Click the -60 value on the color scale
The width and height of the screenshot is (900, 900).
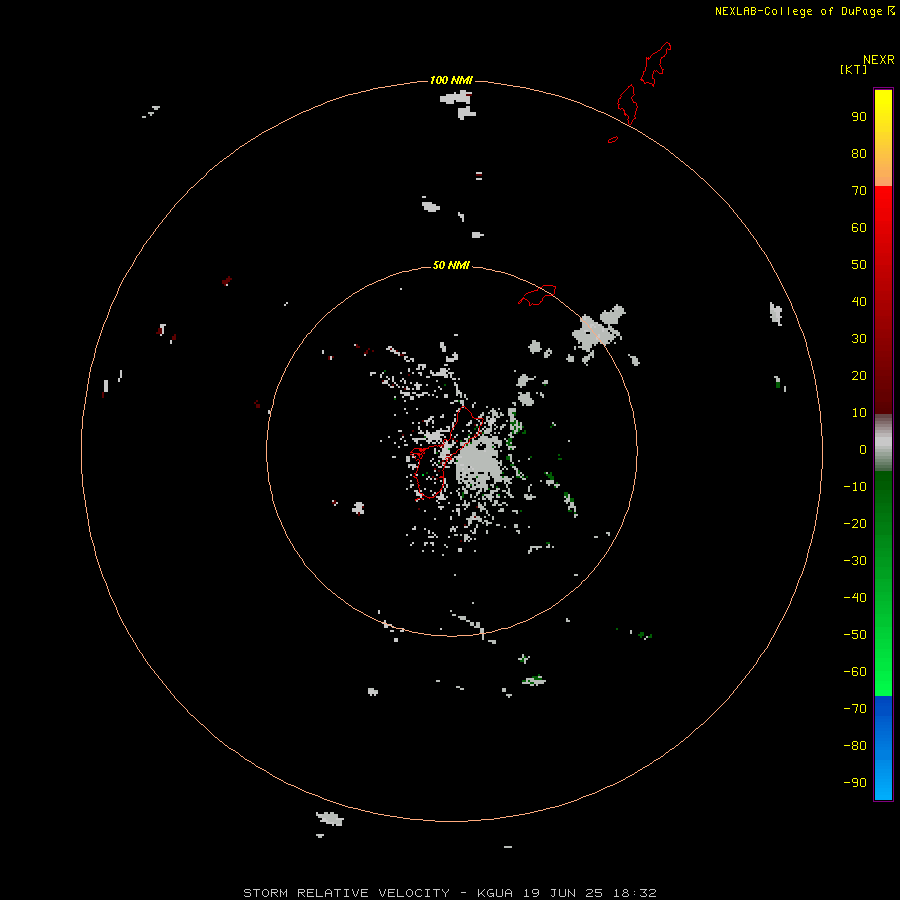pos(855,672)
